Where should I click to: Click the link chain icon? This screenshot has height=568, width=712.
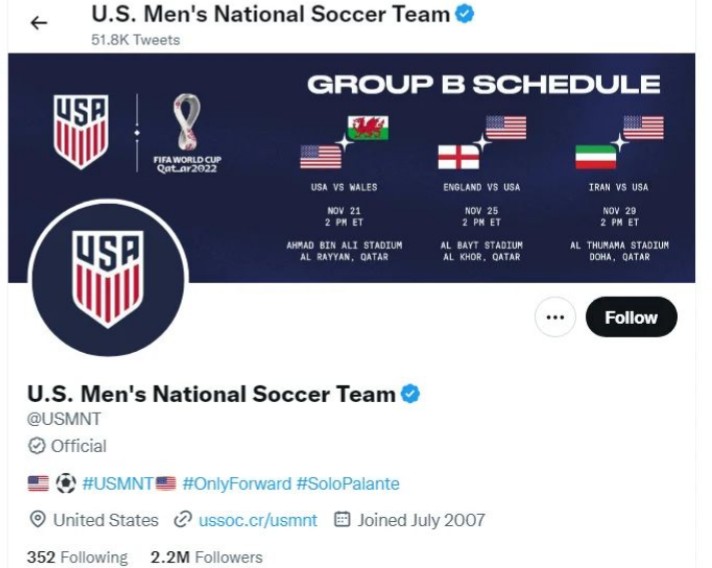coord(183,519)
